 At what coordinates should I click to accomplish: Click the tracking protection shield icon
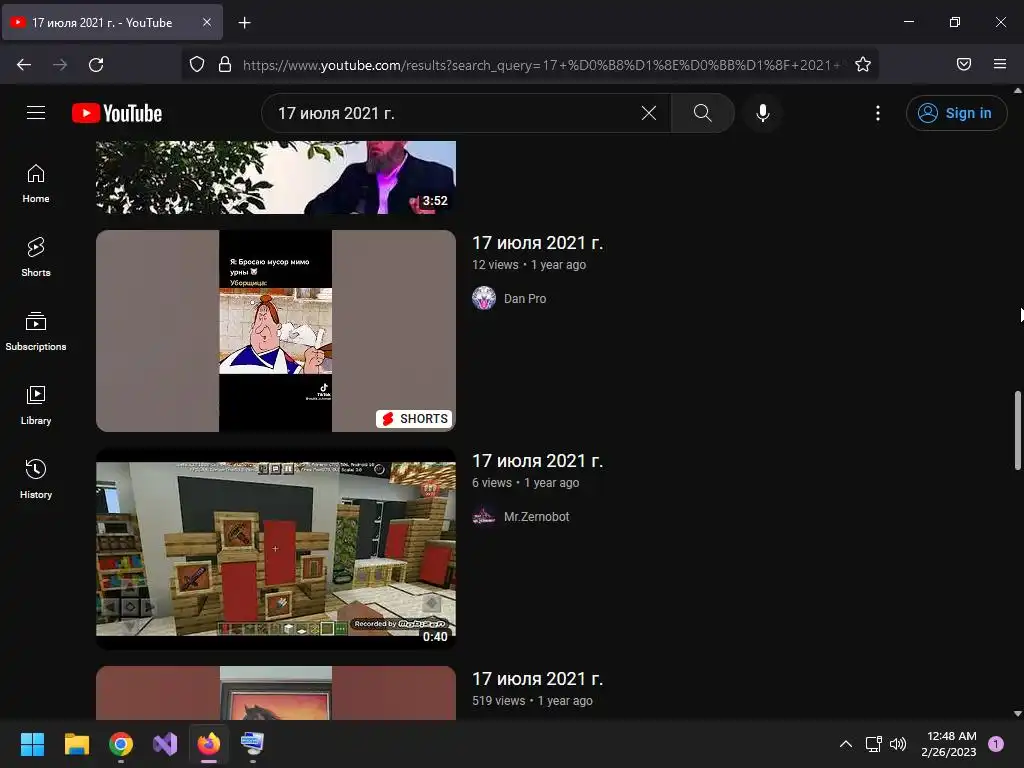pos(197,64)
